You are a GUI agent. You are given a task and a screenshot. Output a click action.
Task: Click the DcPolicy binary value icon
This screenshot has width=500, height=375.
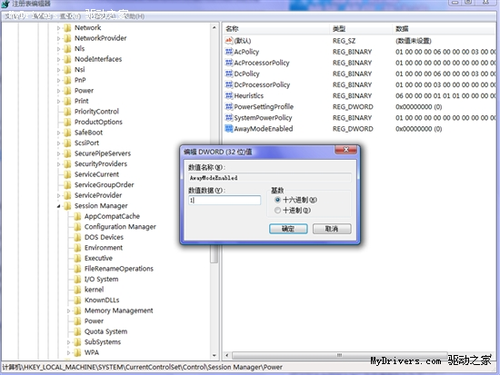click(x=229, y=73)
